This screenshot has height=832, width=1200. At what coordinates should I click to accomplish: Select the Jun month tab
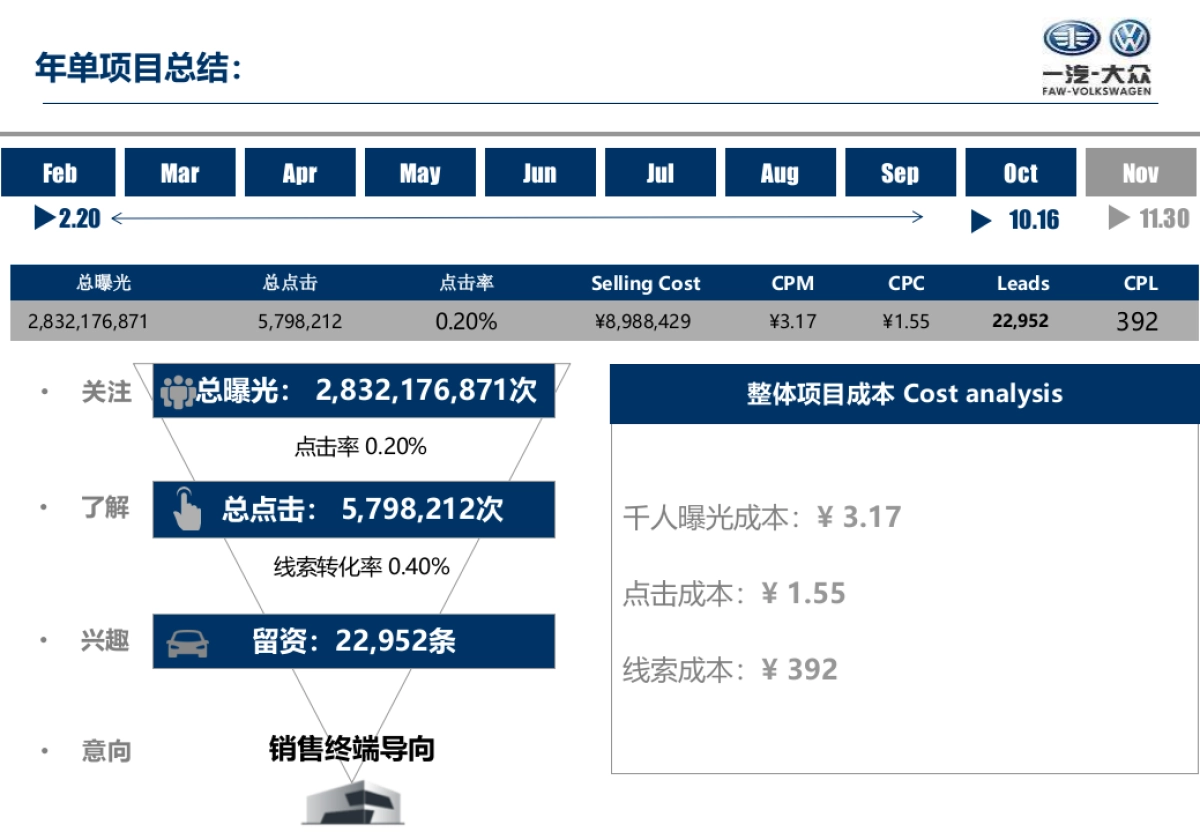[x=540, y=171]
